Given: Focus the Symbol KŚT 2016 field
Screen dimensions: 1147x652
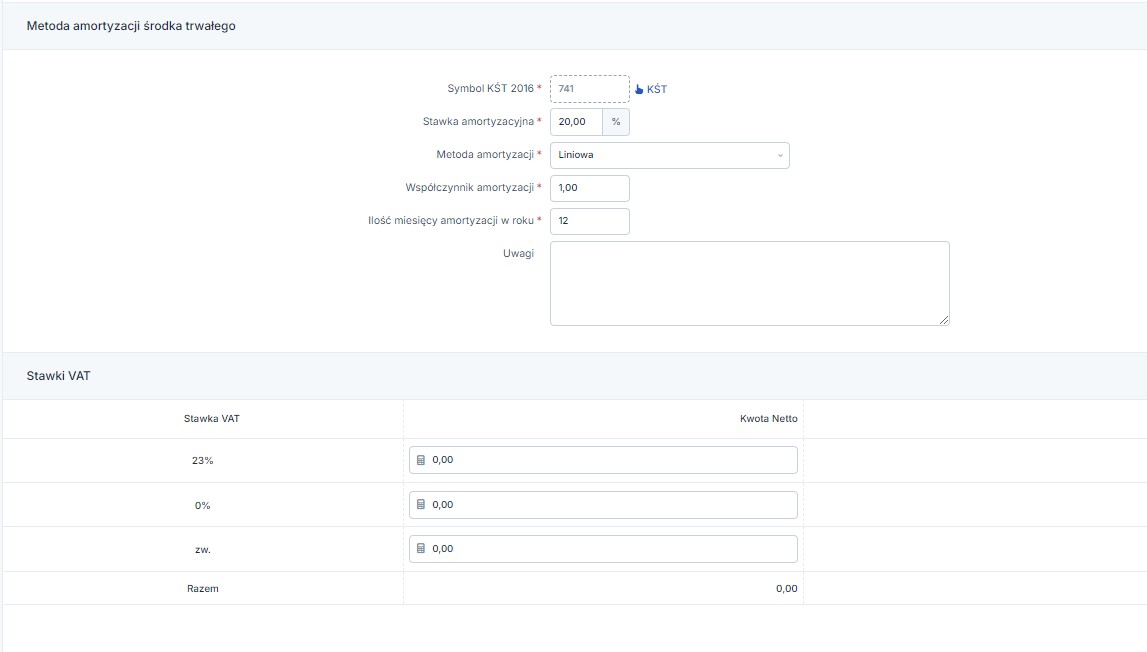Looking at the screenshot, I should pyautogui.click(x=589, y=89).
